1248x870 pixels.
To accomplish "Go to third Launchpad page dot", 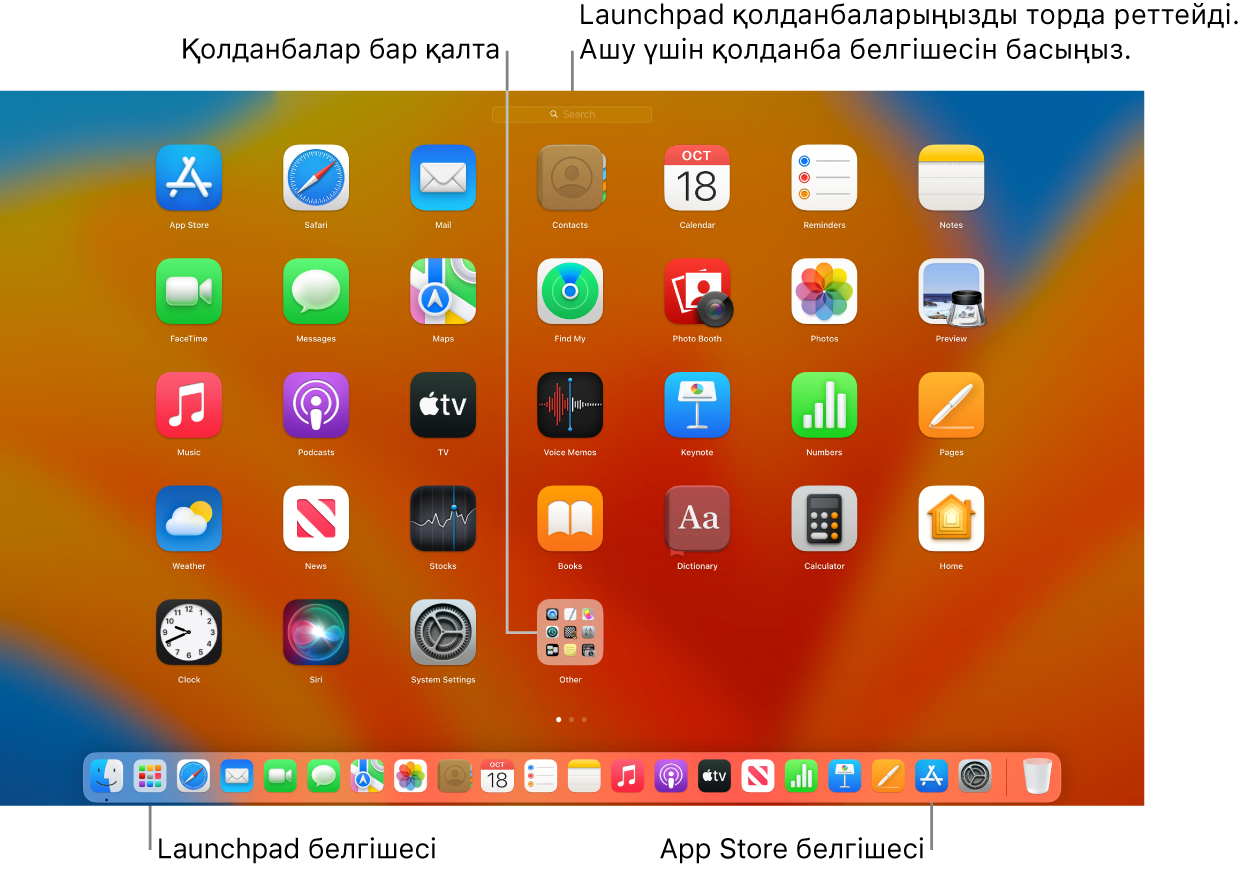I will (x=584, y=719).
